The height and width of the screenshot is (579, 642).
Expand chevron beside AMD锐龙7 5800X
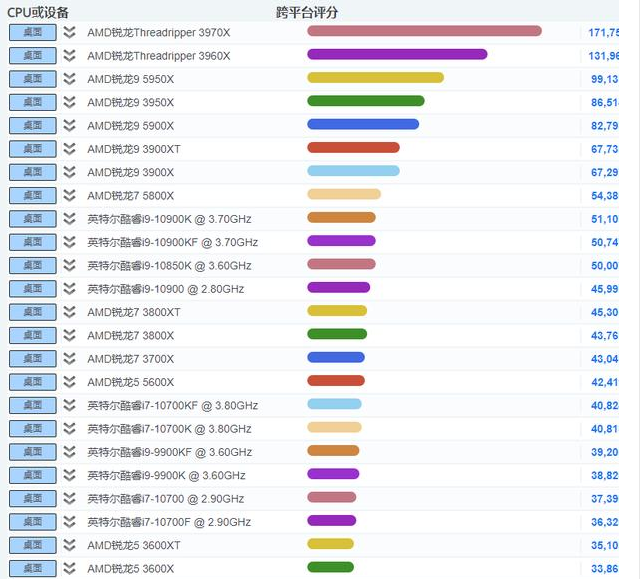(69, 195)
